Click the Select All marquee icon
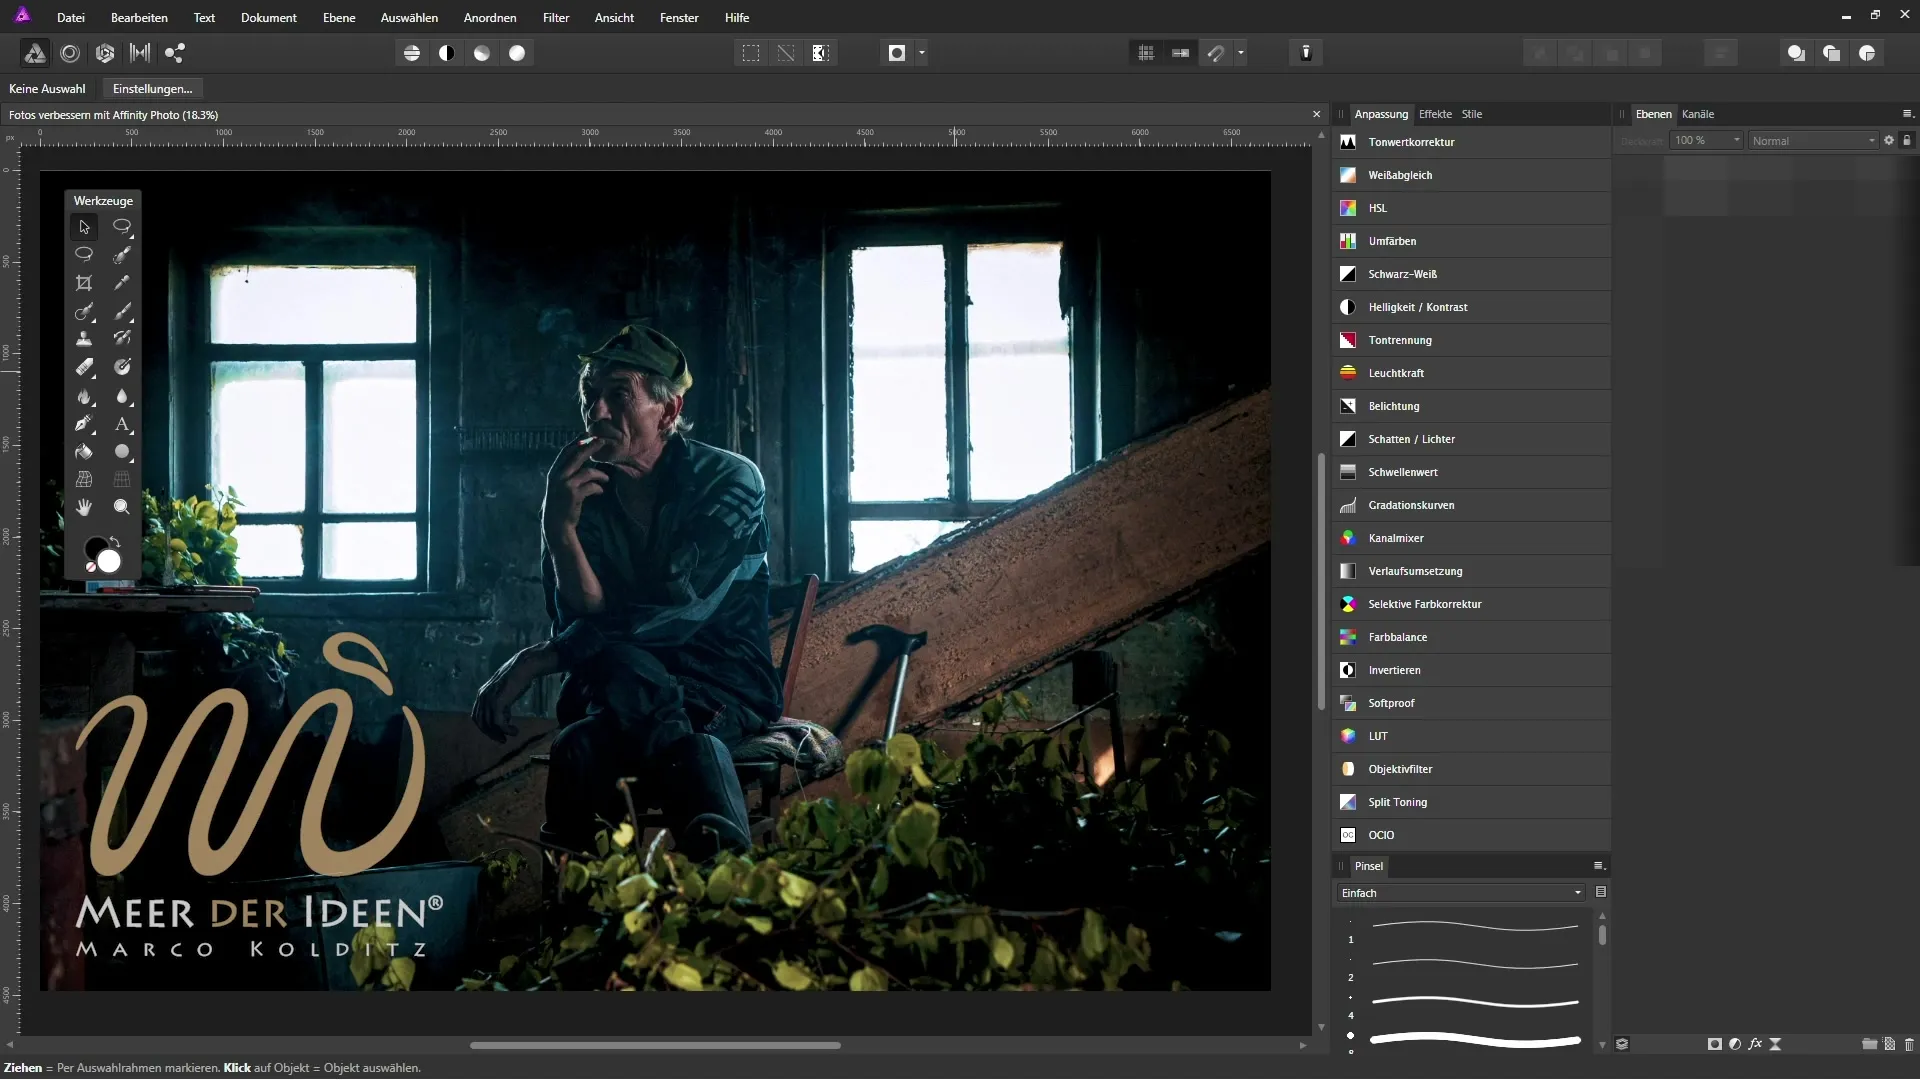This screenshot has height=1080, width=1920. click(751, 53)
